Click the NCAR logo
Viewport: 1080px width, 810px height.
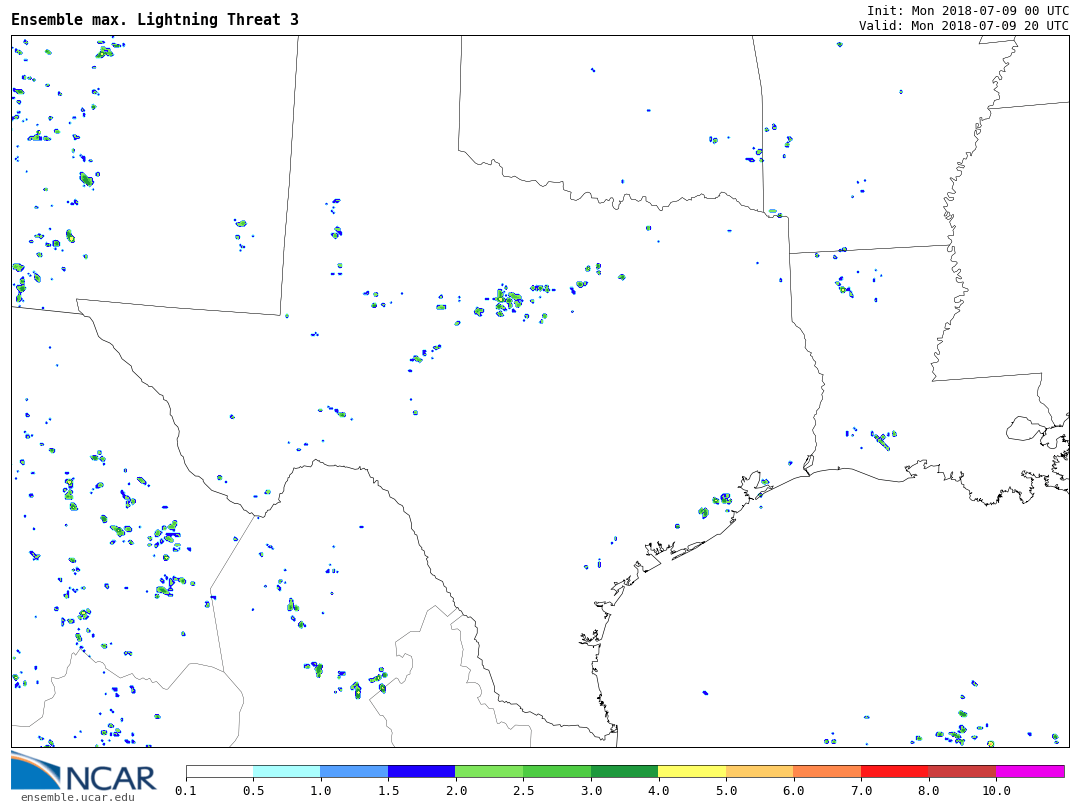coord(84,775)
